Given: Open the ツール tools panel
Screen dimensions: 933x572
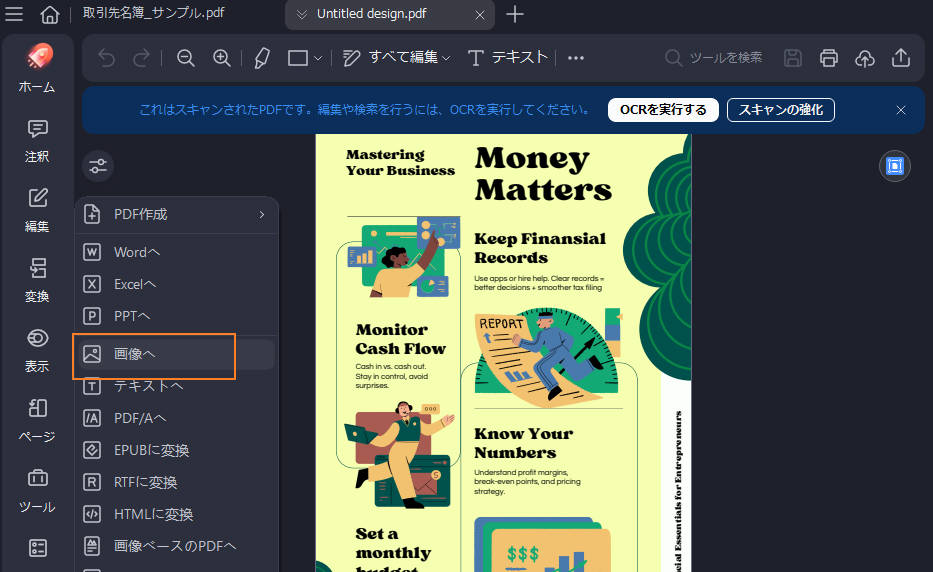Looking at the screenshot, I should [37, 491].
